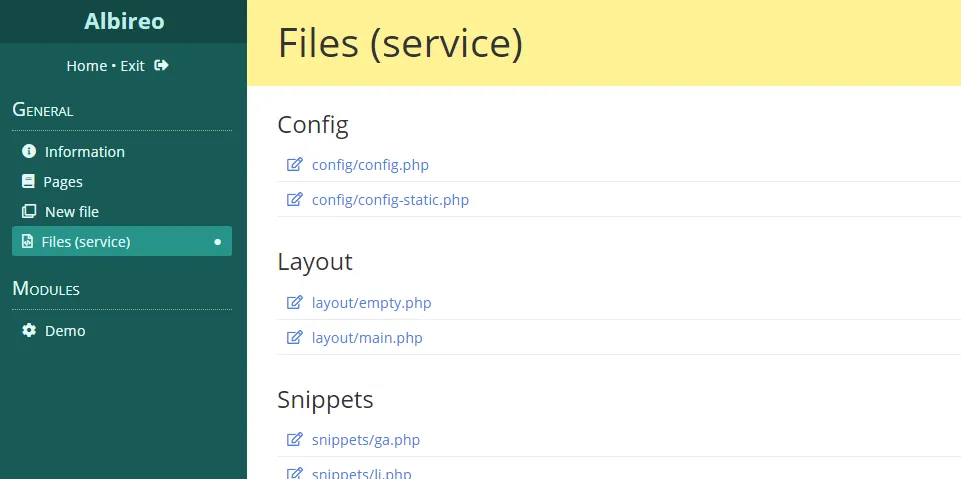Open the Pages menu item
This screenshot has height=479, width=961.
(63, 182)
